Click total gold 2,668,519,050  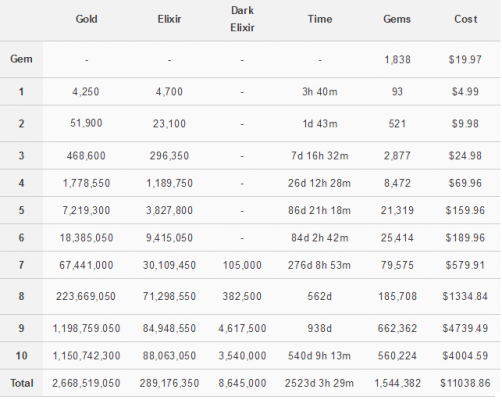click(x=86, y=383)
